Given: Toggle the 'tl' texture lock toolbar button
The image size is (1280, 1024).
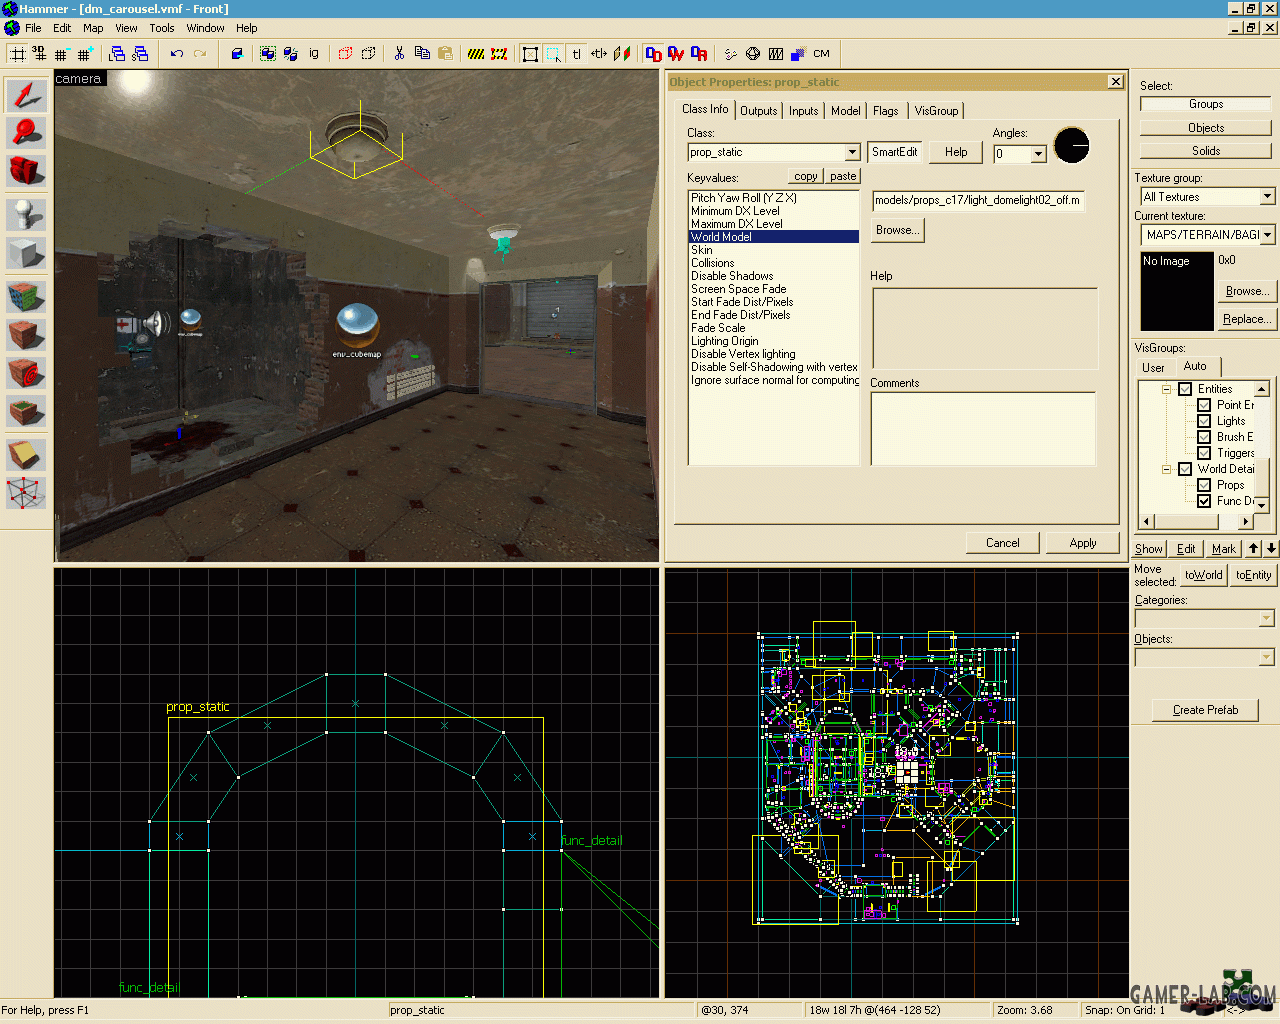Looking at the screenshot, I should (x=576, y=54).
